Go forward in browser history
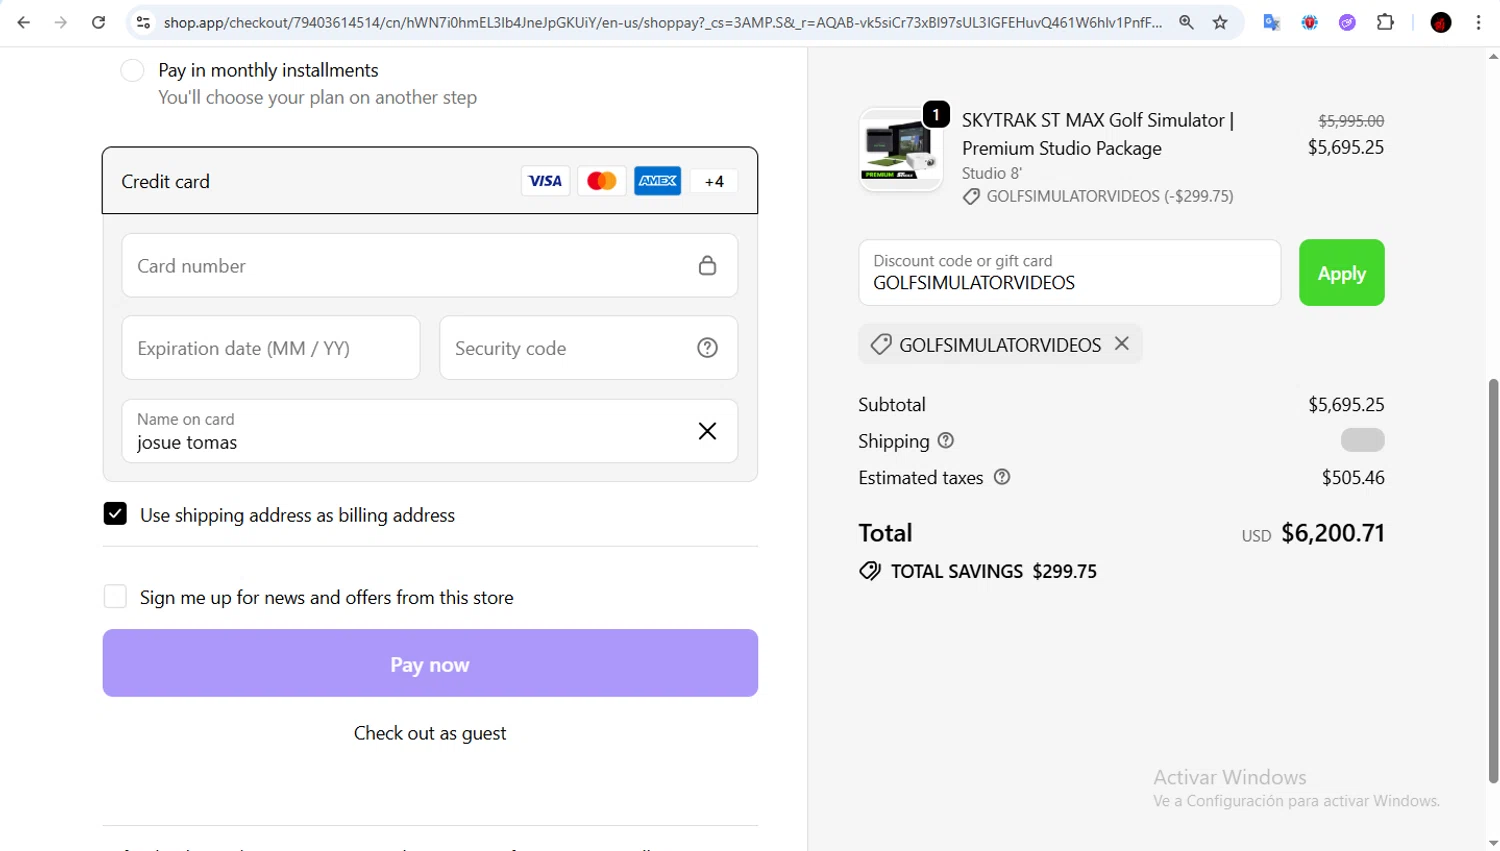This screenshot has height=851, width=1500. [x=61, y=22]
